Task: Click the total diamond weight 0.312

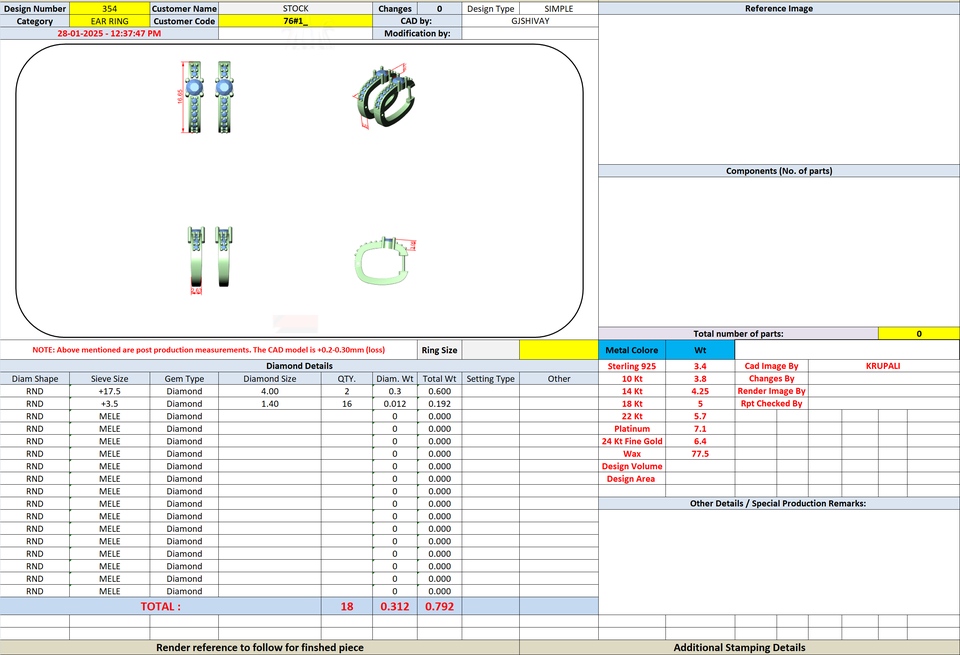Action: (x=395, y=607)
